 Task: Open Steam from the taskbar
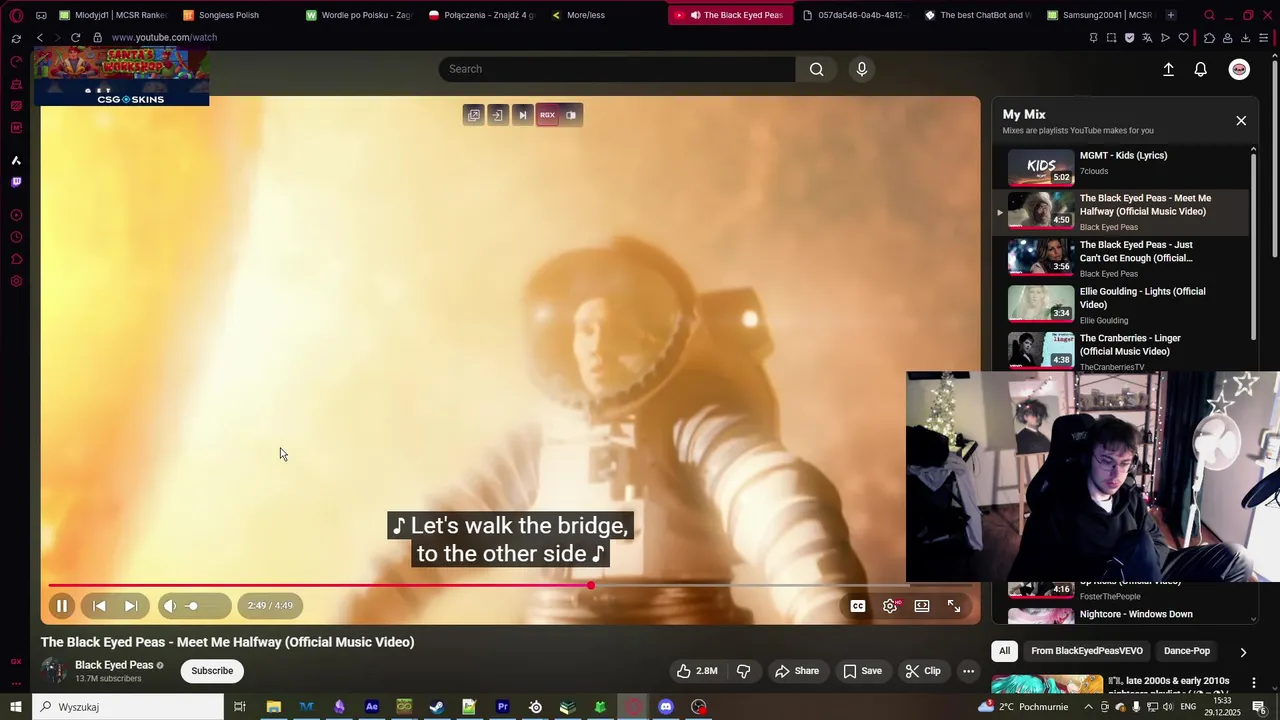click(437, 707)
